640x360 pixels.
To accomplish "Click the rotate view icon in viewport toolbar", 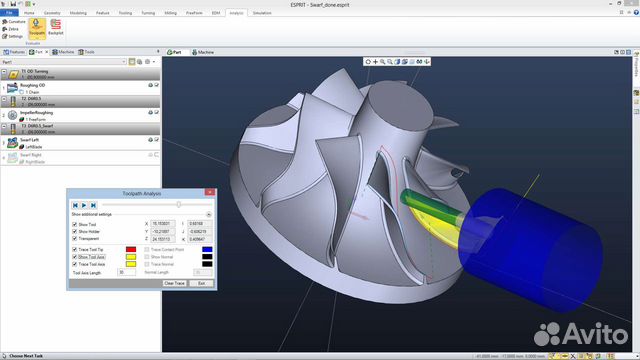I will 368,62.
